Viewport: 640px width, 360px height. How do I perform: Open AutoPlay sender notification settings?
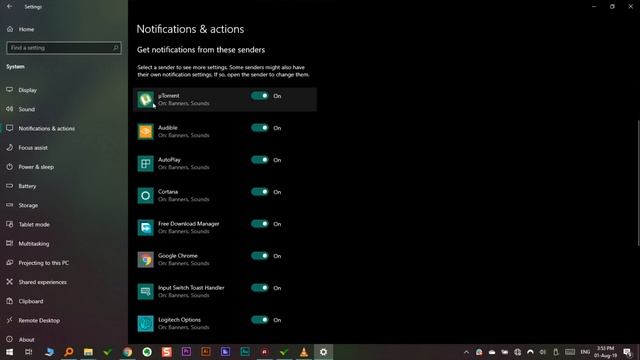click(224, 163)
